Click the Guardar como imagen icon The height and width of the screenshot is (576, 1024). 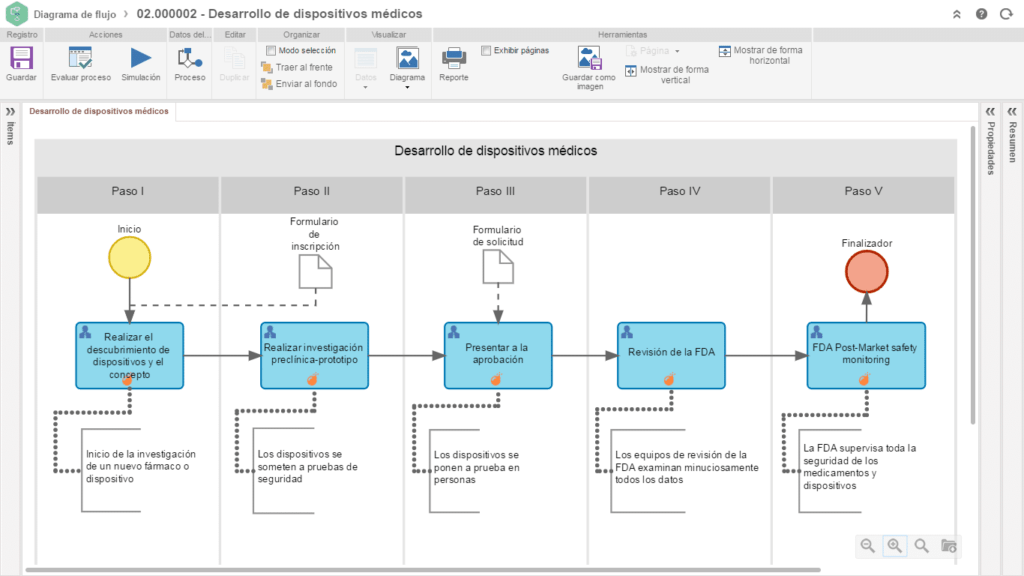pyautogui.click(x=589, y=59)
